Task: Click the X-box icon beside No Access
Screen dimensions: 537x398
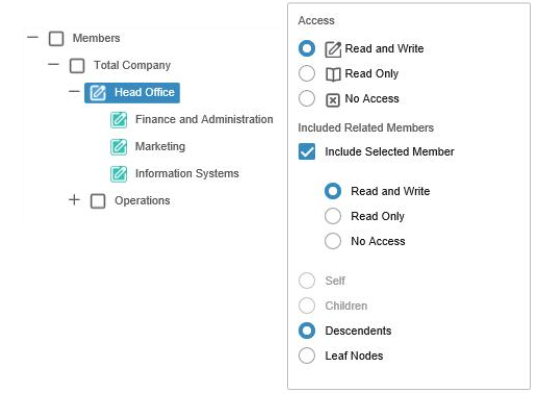Action: pos(333,100)
